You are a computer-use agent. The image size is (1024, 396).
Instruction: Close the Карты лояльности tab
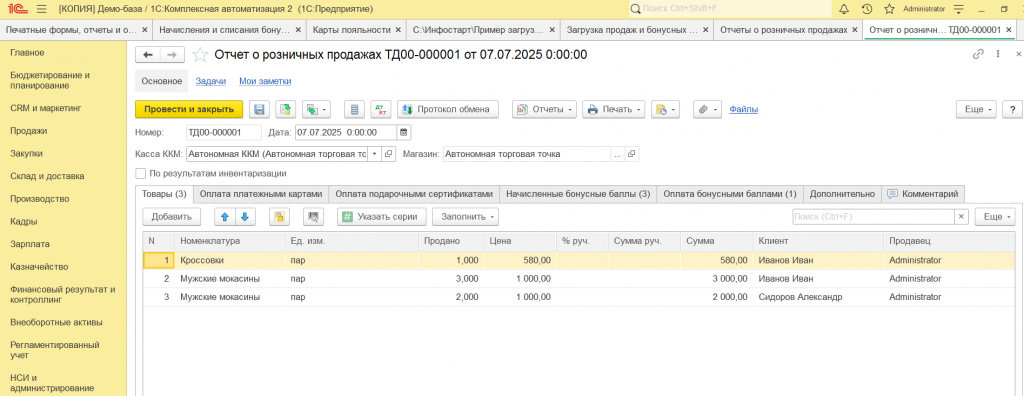point(398,30)
